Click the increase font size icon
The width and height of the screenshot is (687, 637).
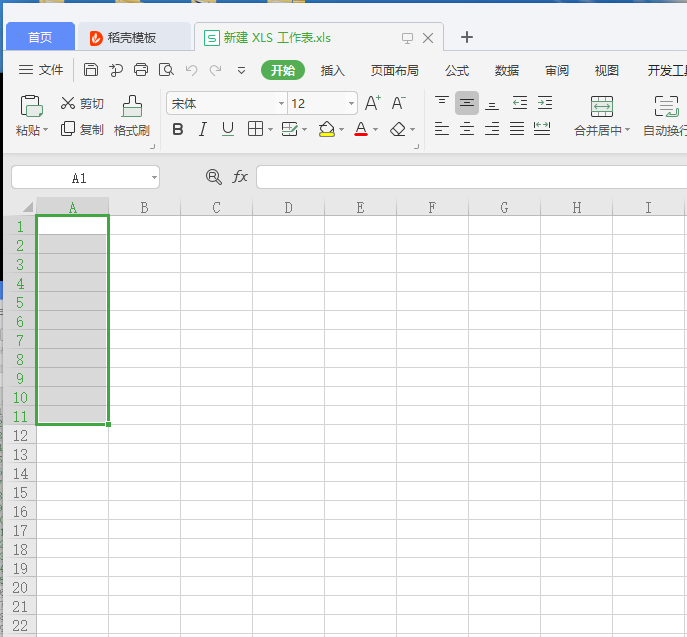click(372, 103)
